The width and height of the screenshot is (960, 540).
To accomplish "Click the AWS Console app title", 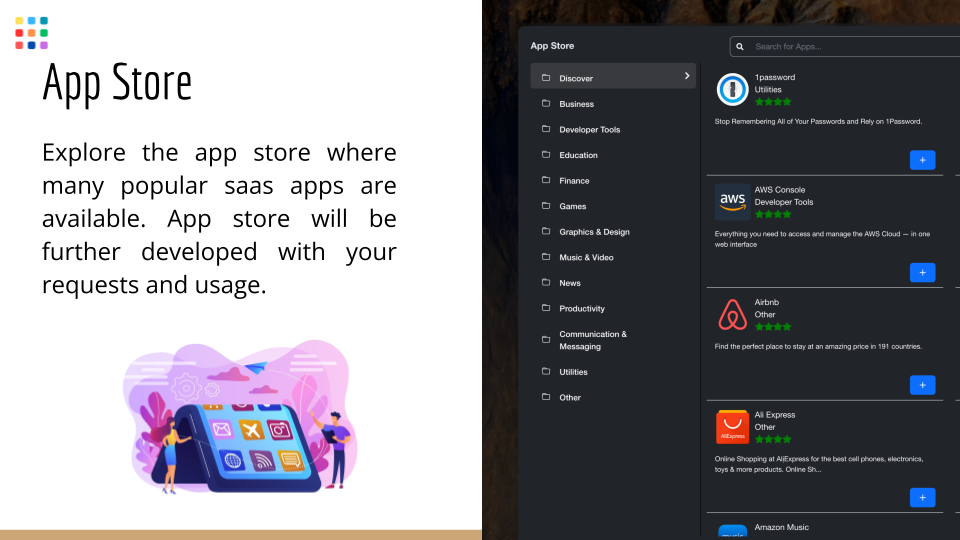I will point(779,190).
